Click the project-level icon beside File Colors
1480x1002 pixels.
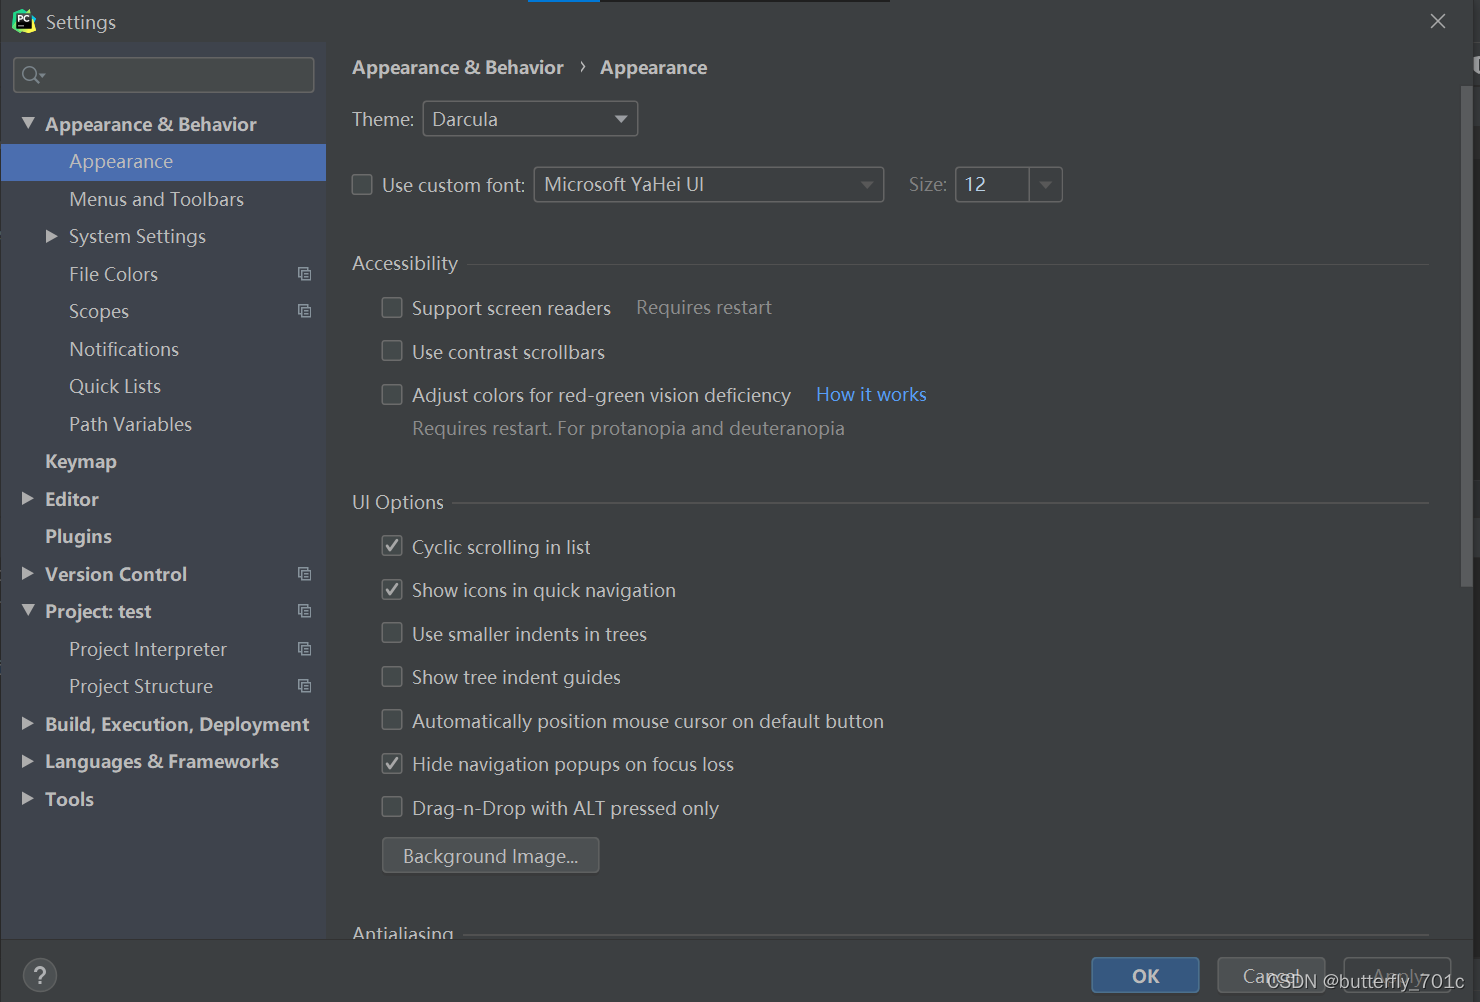click(304, 274)
